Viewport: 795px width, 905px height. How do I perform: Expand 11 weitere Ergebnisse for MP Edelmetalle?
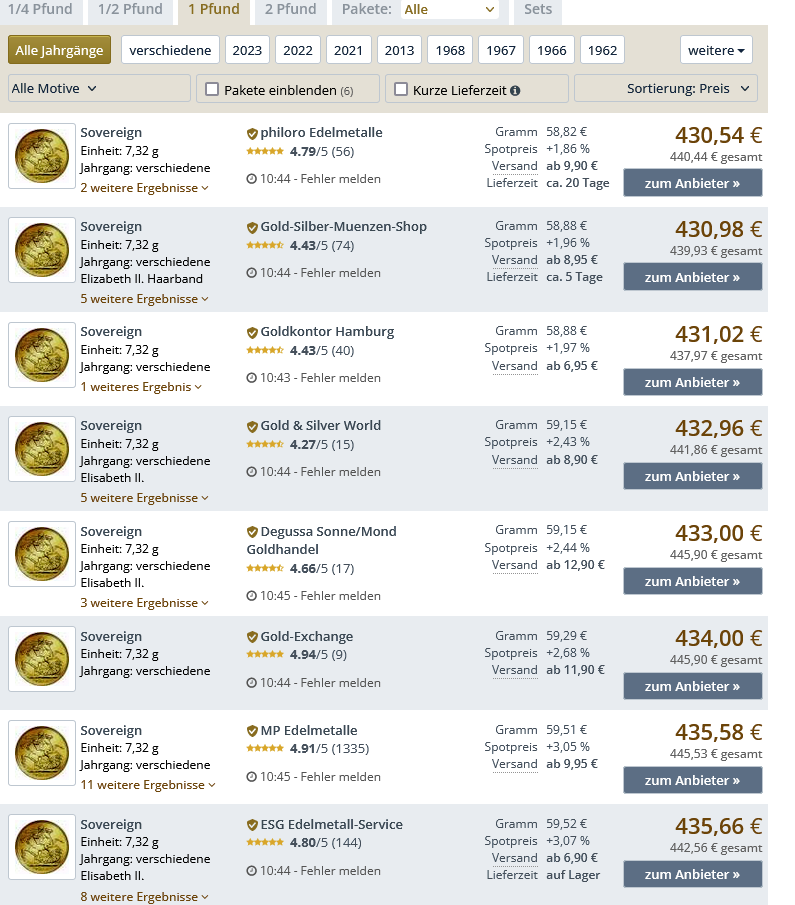pos(148,785)
